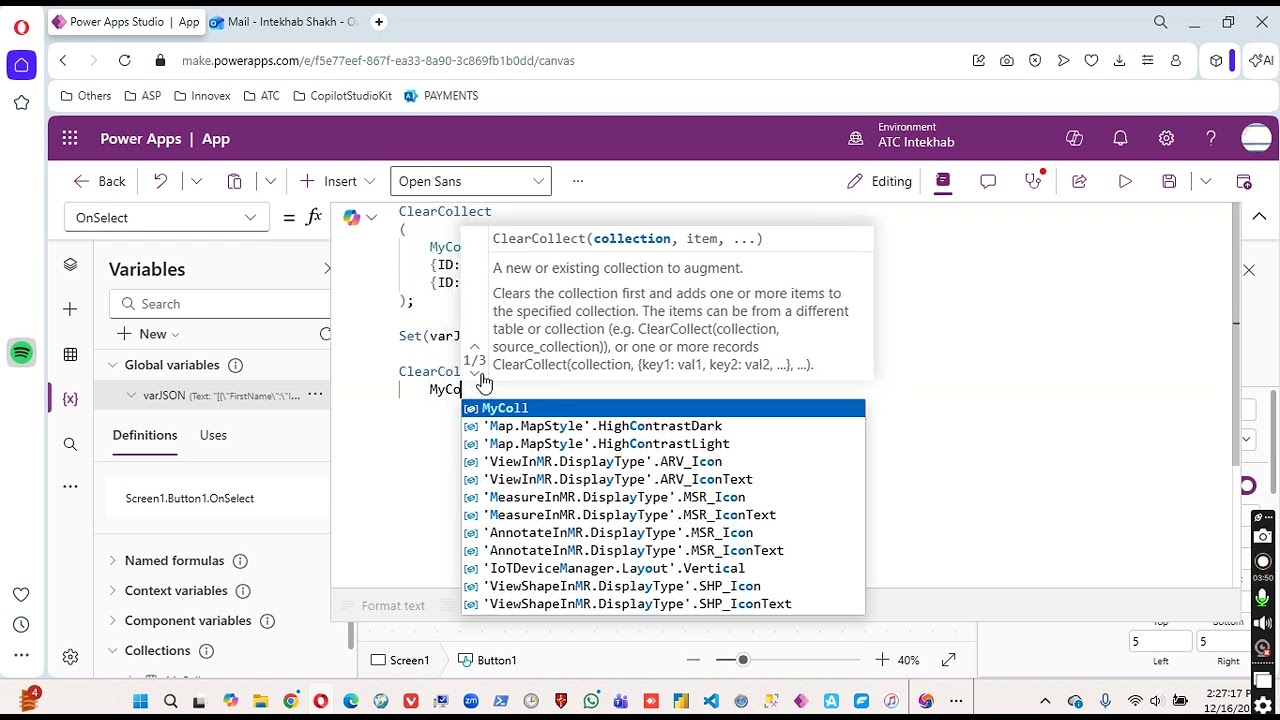
Task: Select Screen1 breadcrumb
Action: click(400, 660)
